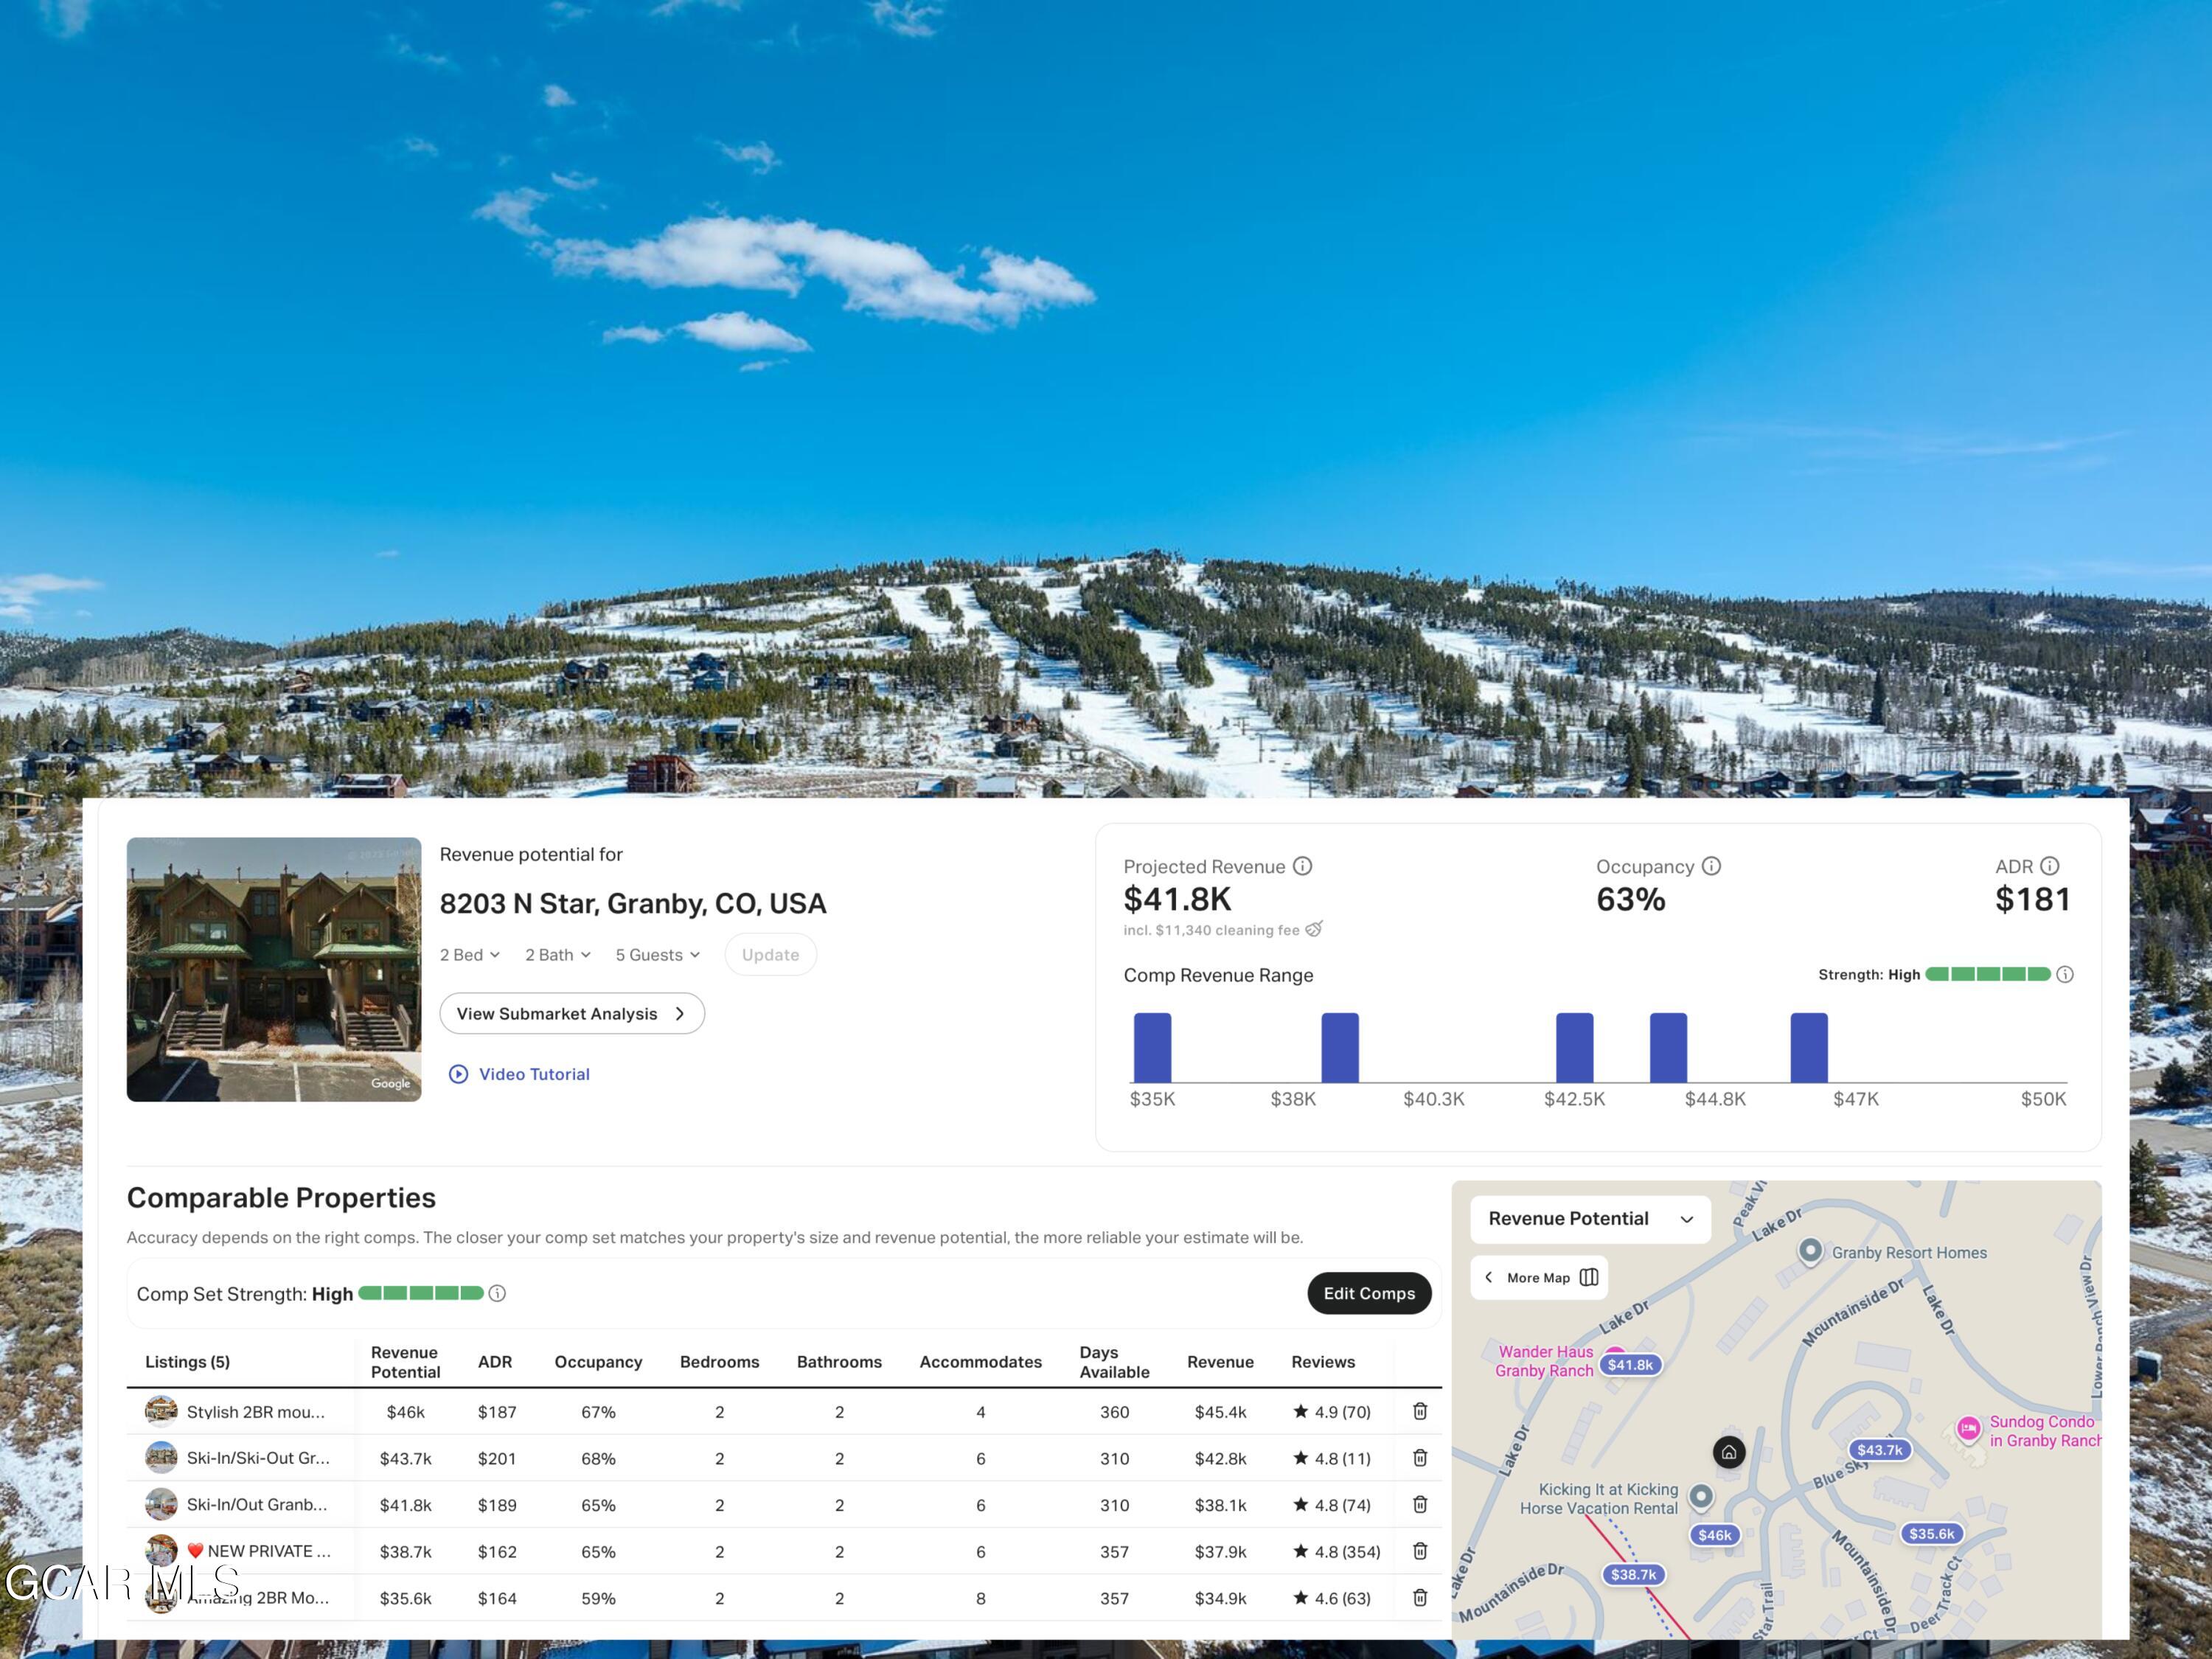Click Strength High info icon in revenue card
This screenshot has height=1659, width=2212.
click(x=2065, y=974)
